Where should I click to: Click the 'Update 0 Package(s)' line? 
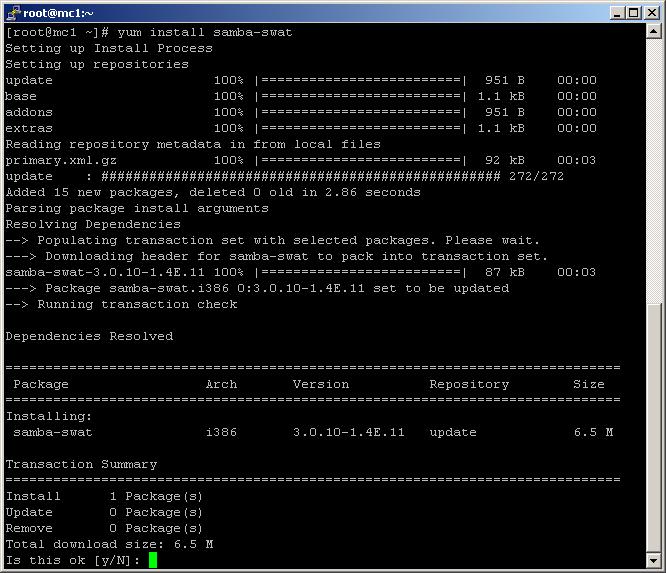point(104,513)
